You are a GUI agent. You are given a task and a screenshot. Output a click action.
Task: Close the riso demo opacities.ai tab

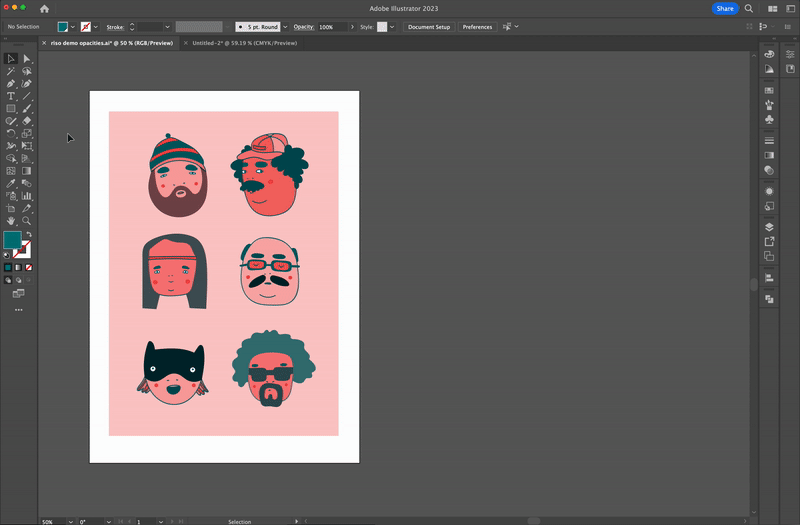(x=44, y=43)
